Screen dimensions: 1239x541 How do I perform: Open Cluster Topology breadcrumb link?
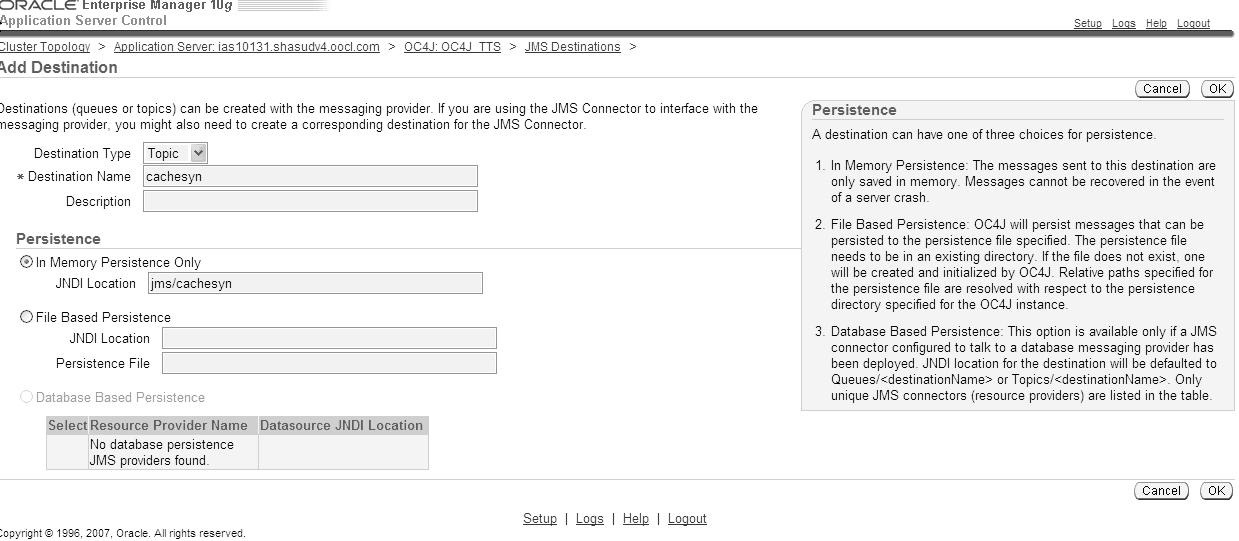coord(44,47)
